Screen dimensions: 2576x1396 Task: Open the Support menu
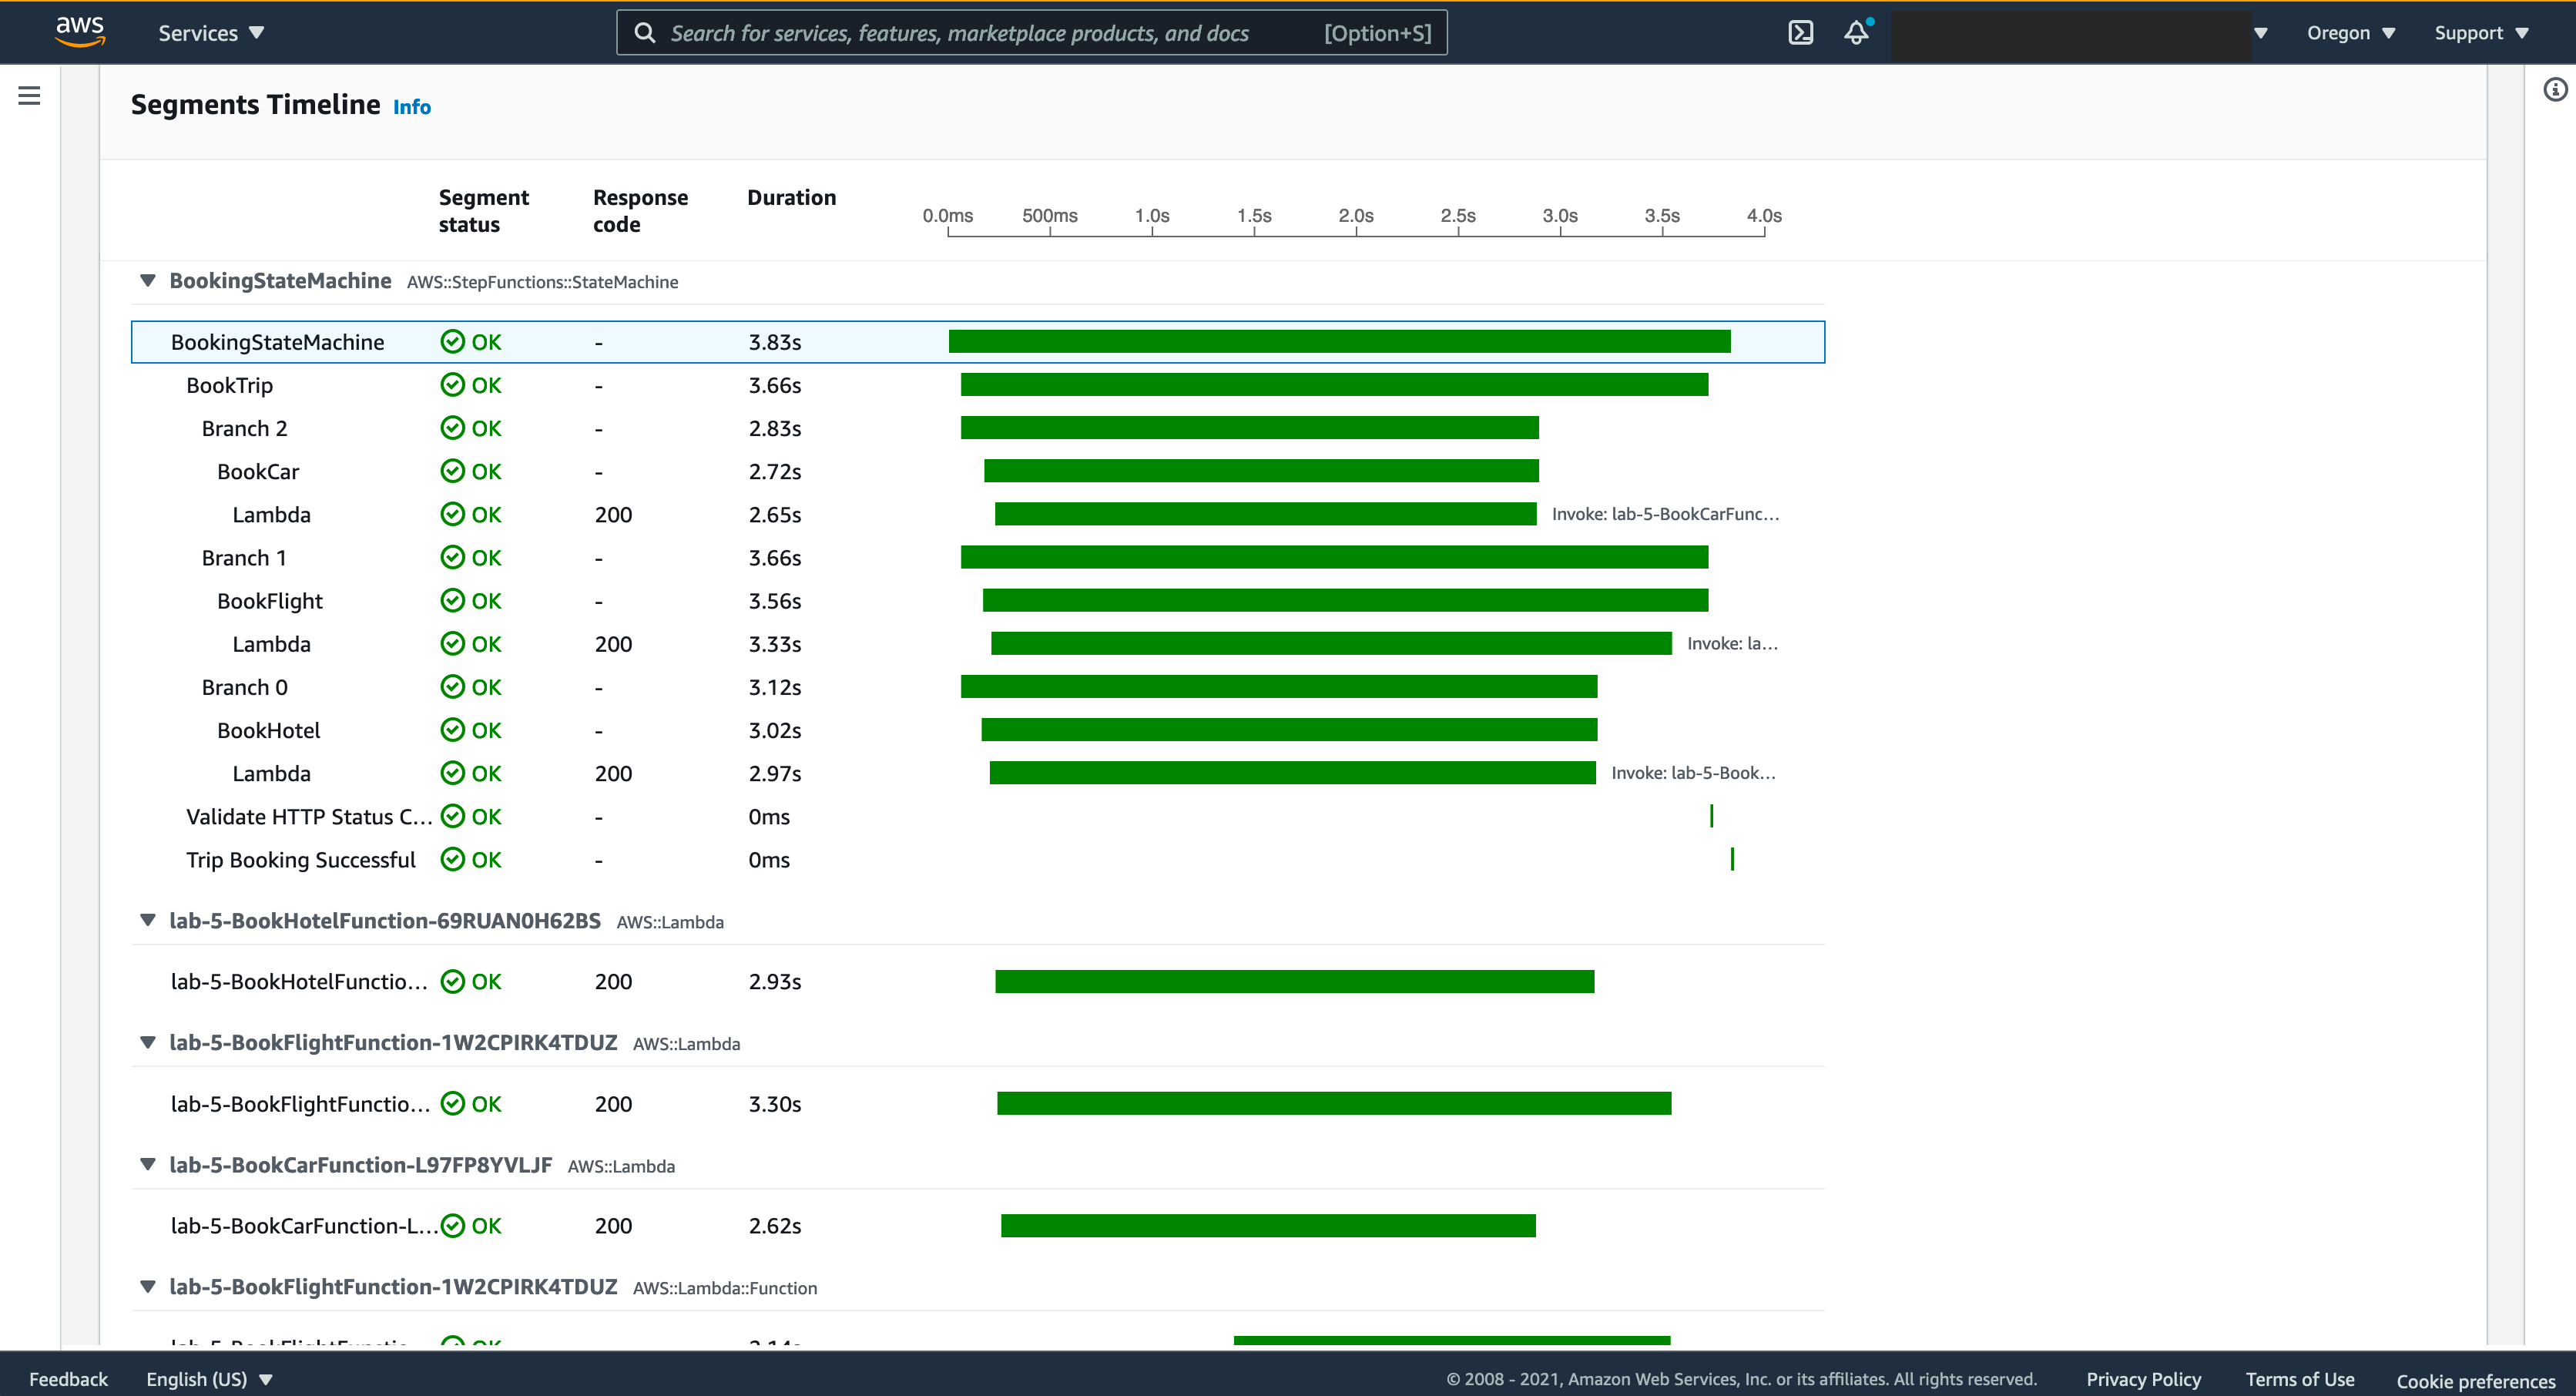[2481, 33]
